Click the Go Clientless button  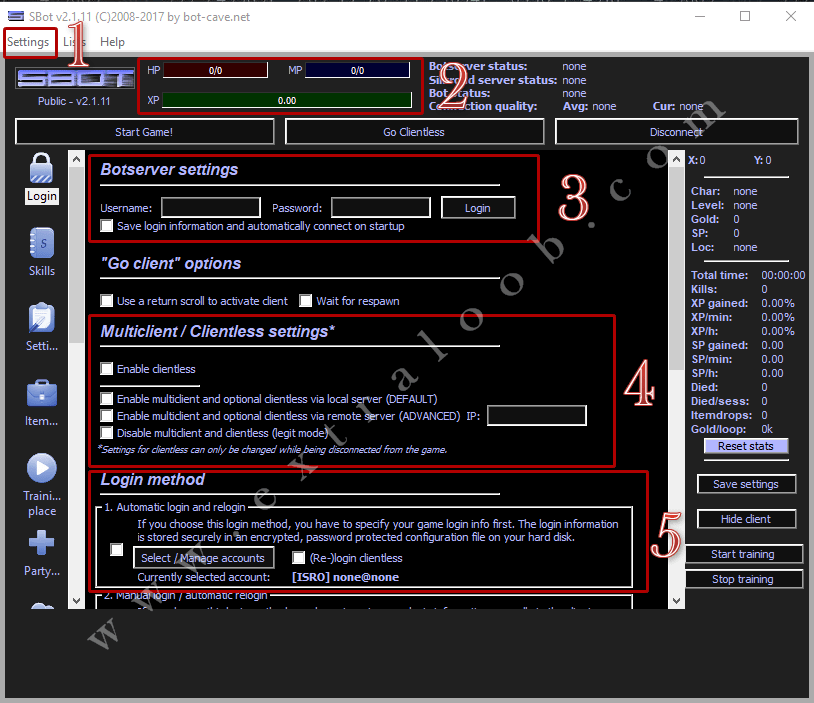point(414,132)
